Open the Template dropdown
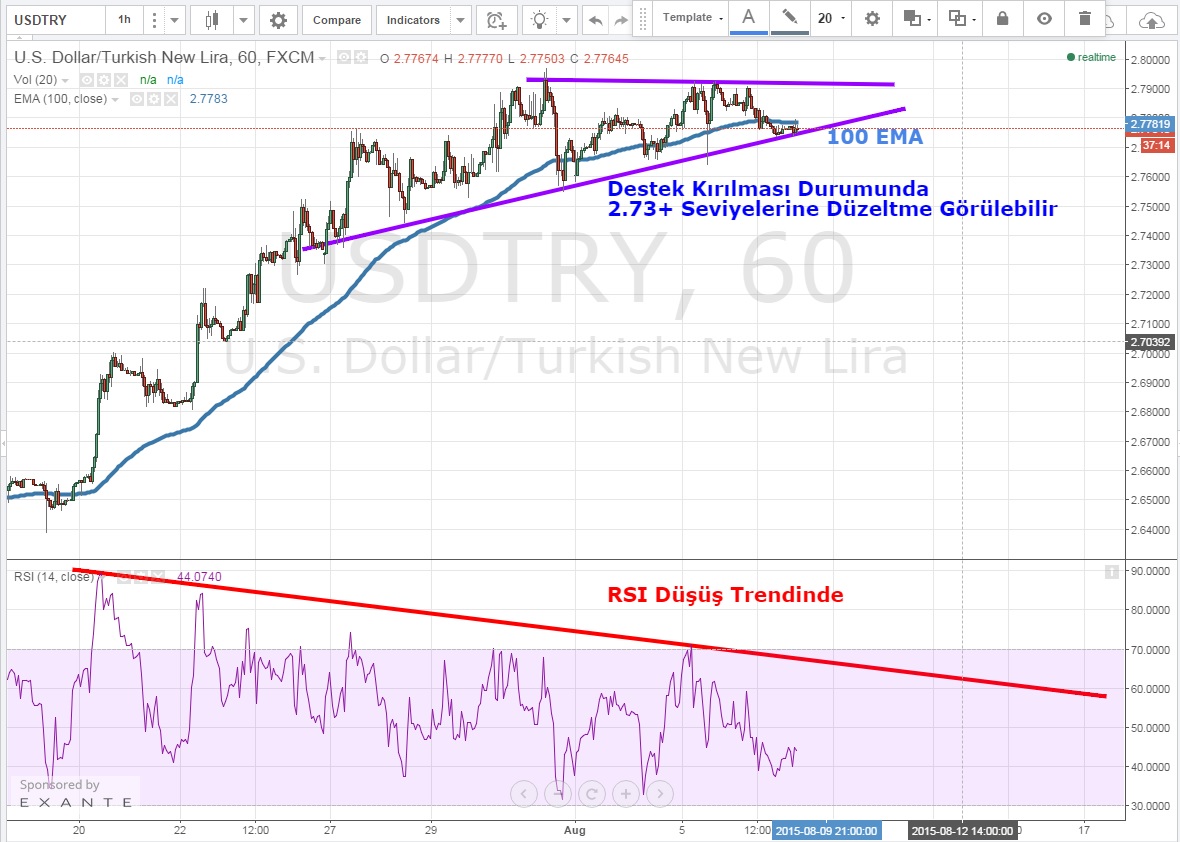This screenshot has height=842, width=1180. pyautogui.click(x=692, y=18)
